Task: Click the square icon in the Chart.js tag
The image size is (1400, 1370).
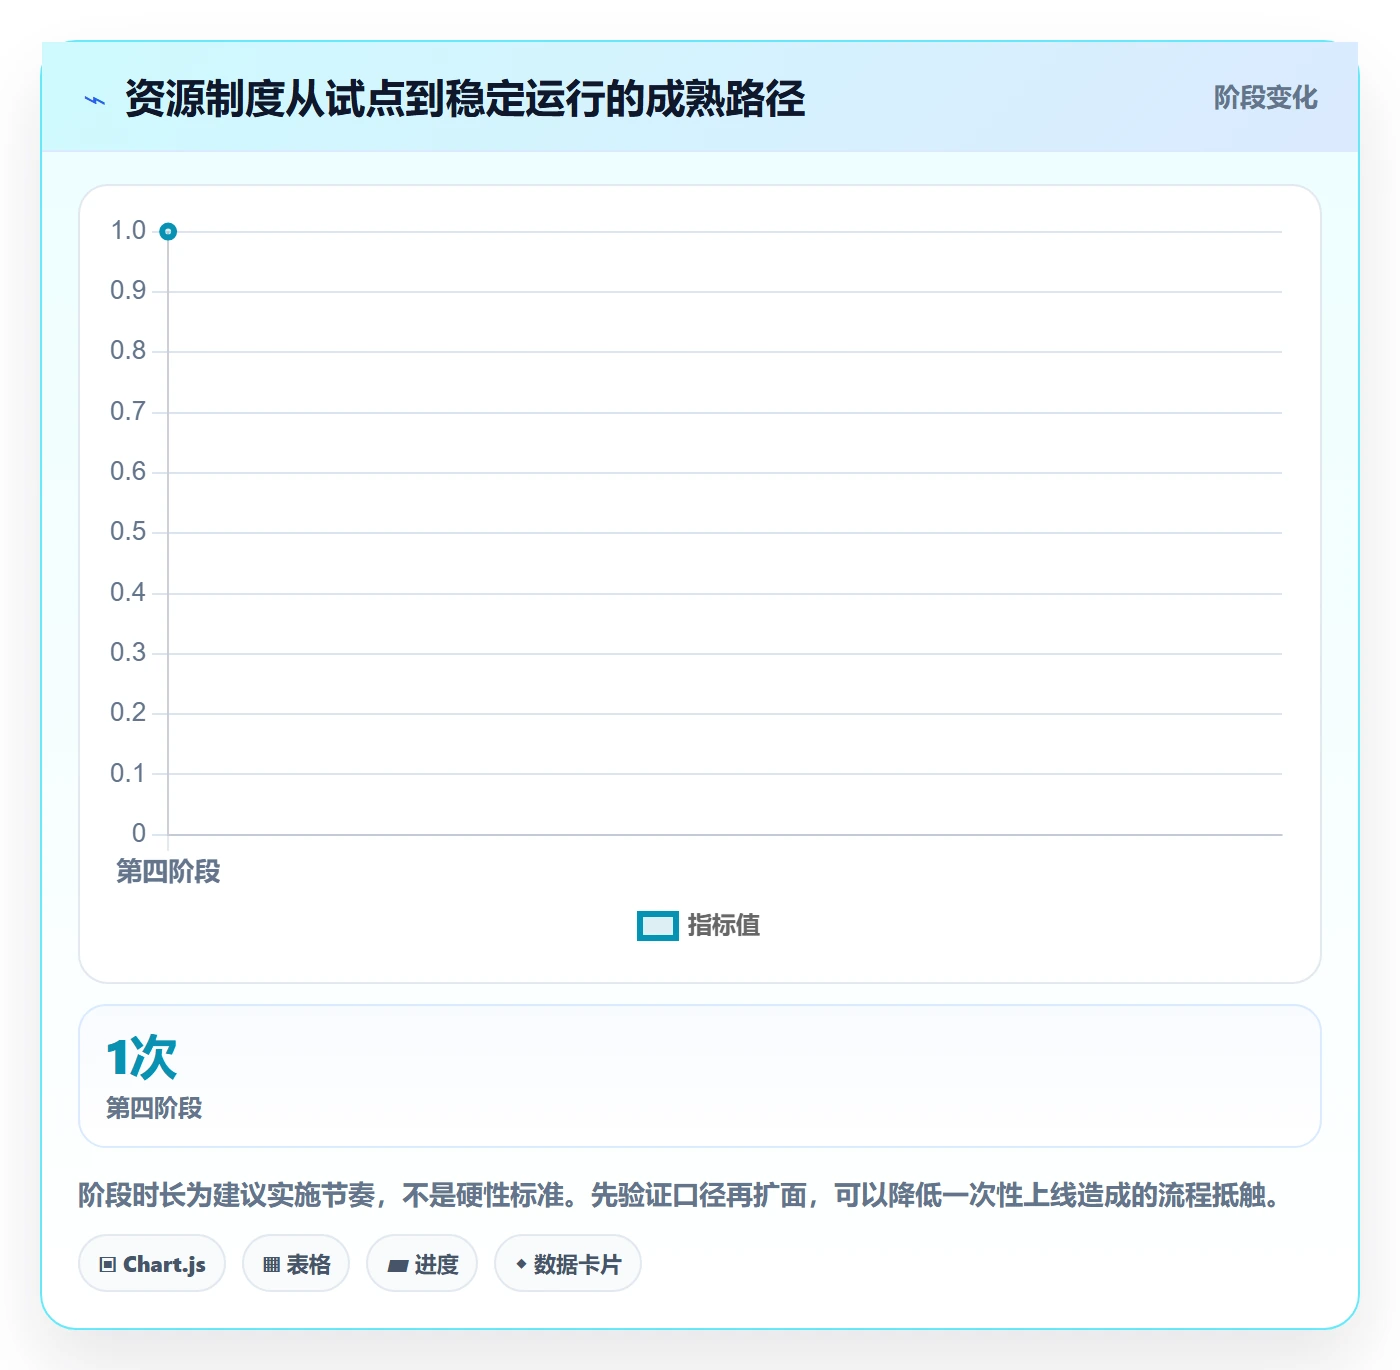Action: coord(108,1265)
